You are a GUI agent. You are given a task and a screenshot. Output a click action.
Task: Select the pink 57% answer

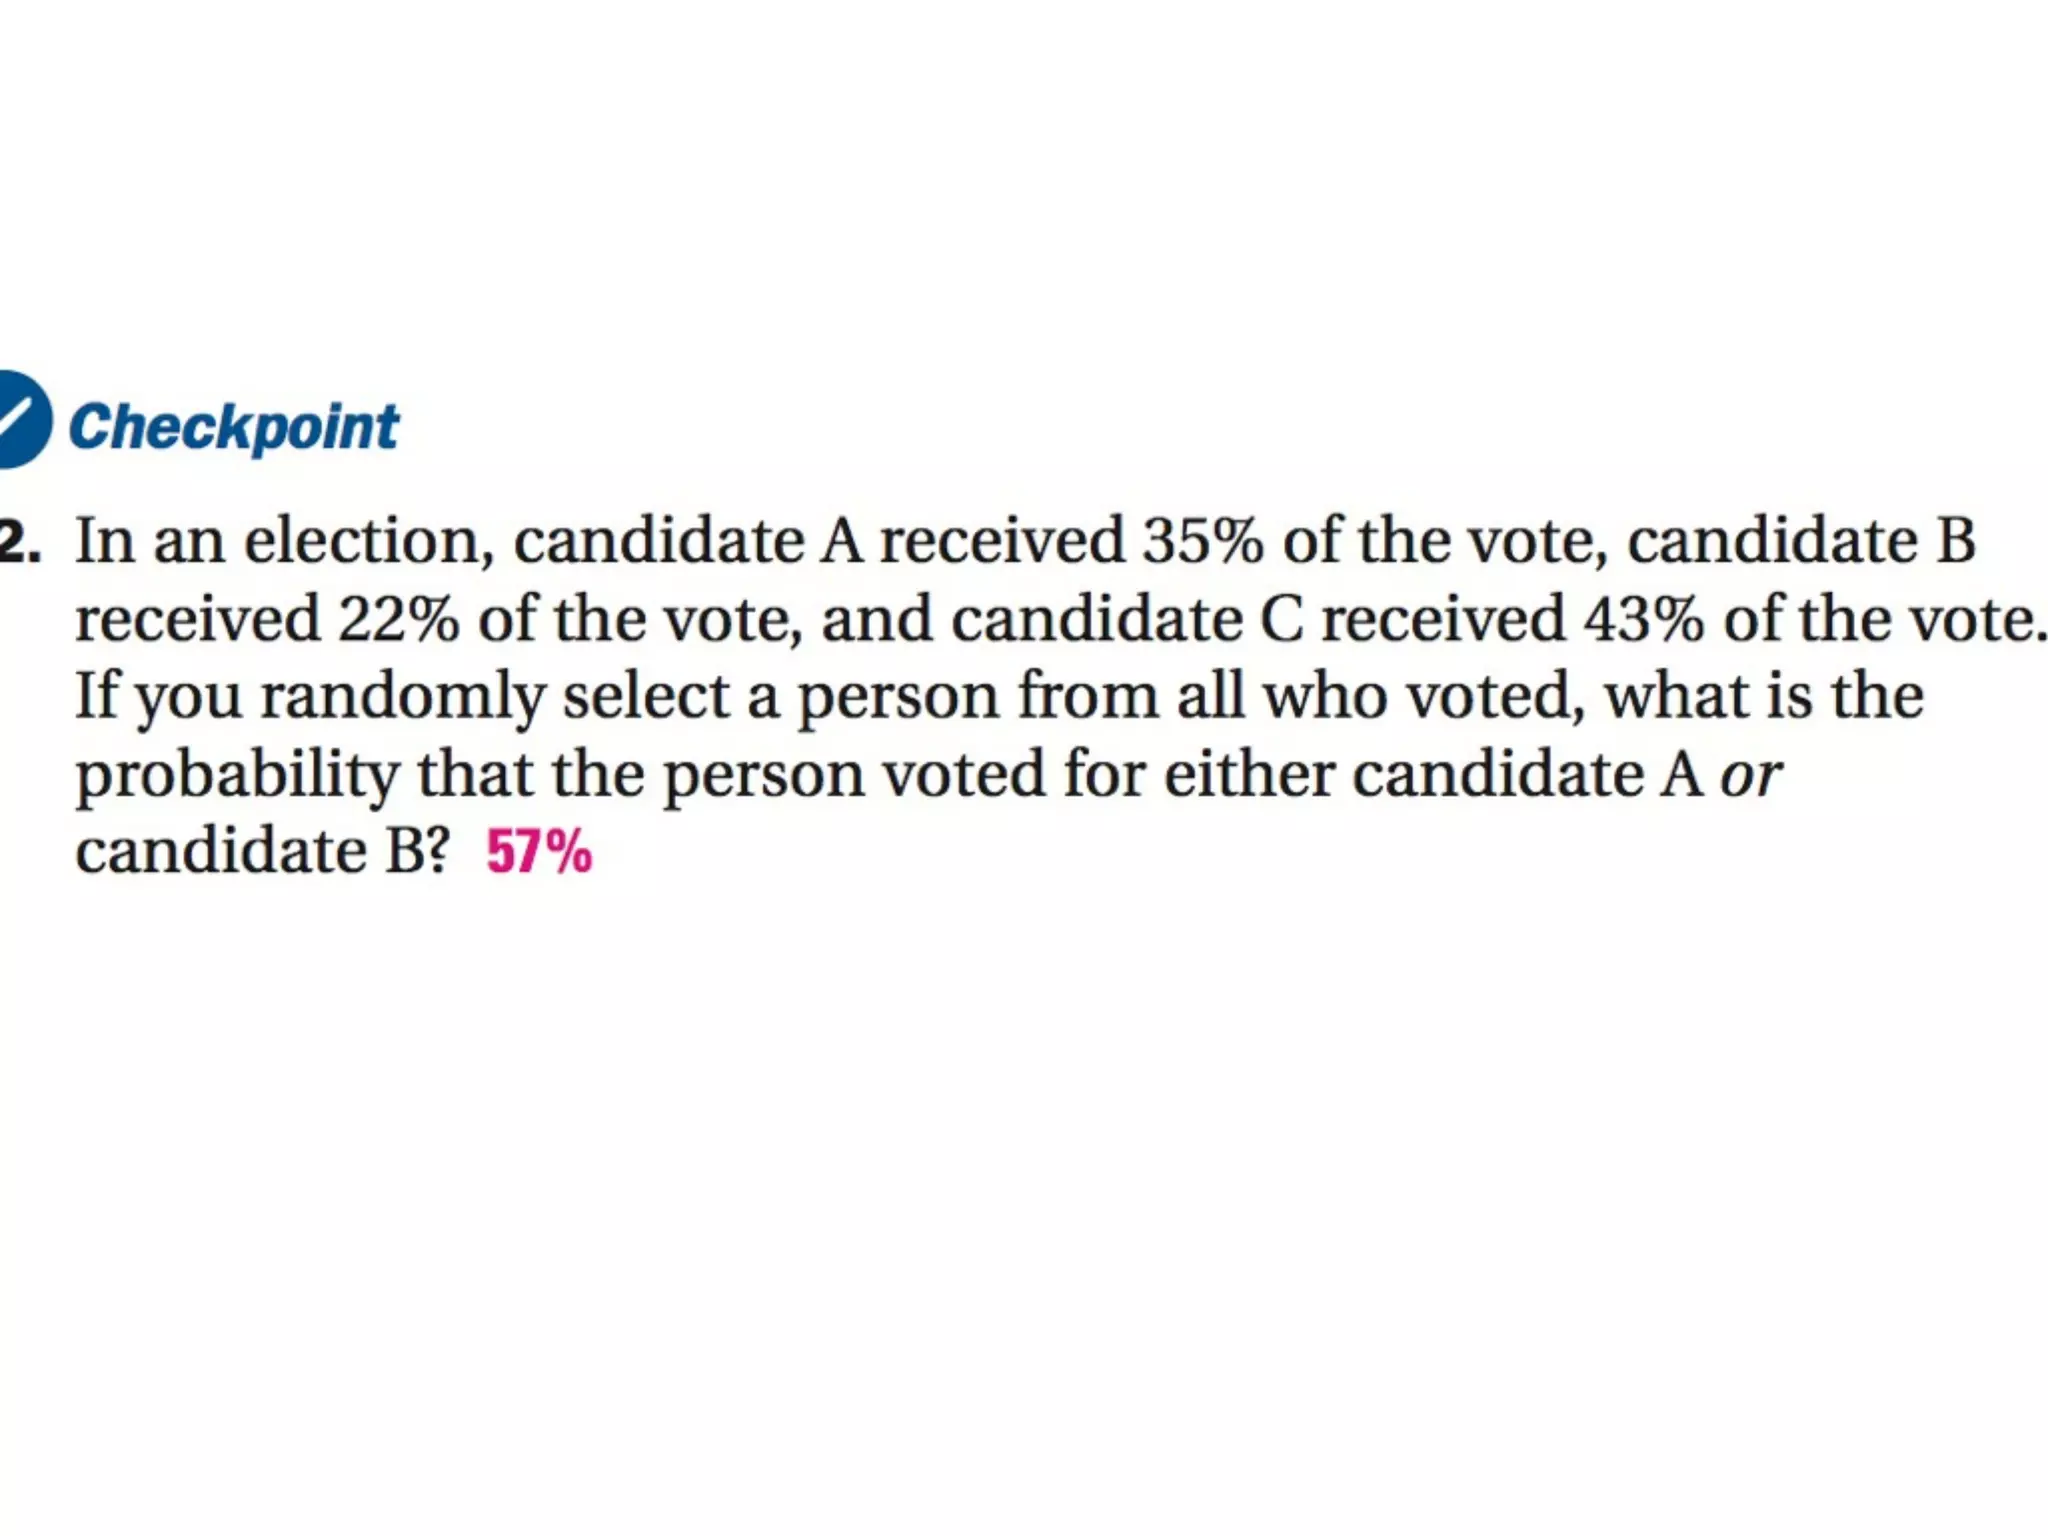coord(539,852)
